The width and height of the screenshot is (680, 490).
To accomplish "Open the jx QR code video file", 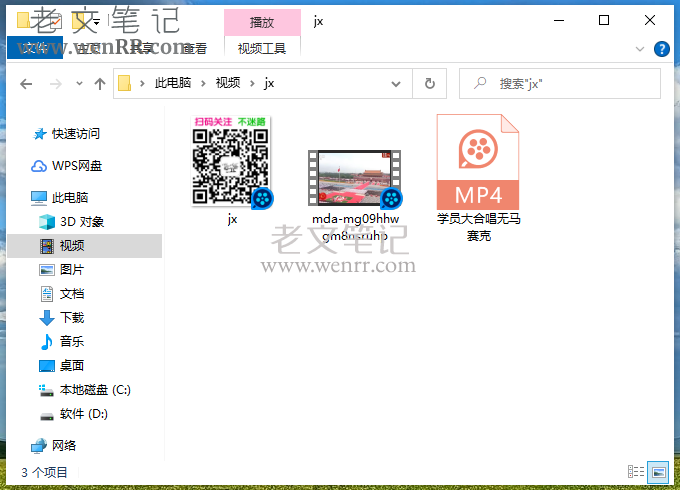I will (x=232, y=161).
